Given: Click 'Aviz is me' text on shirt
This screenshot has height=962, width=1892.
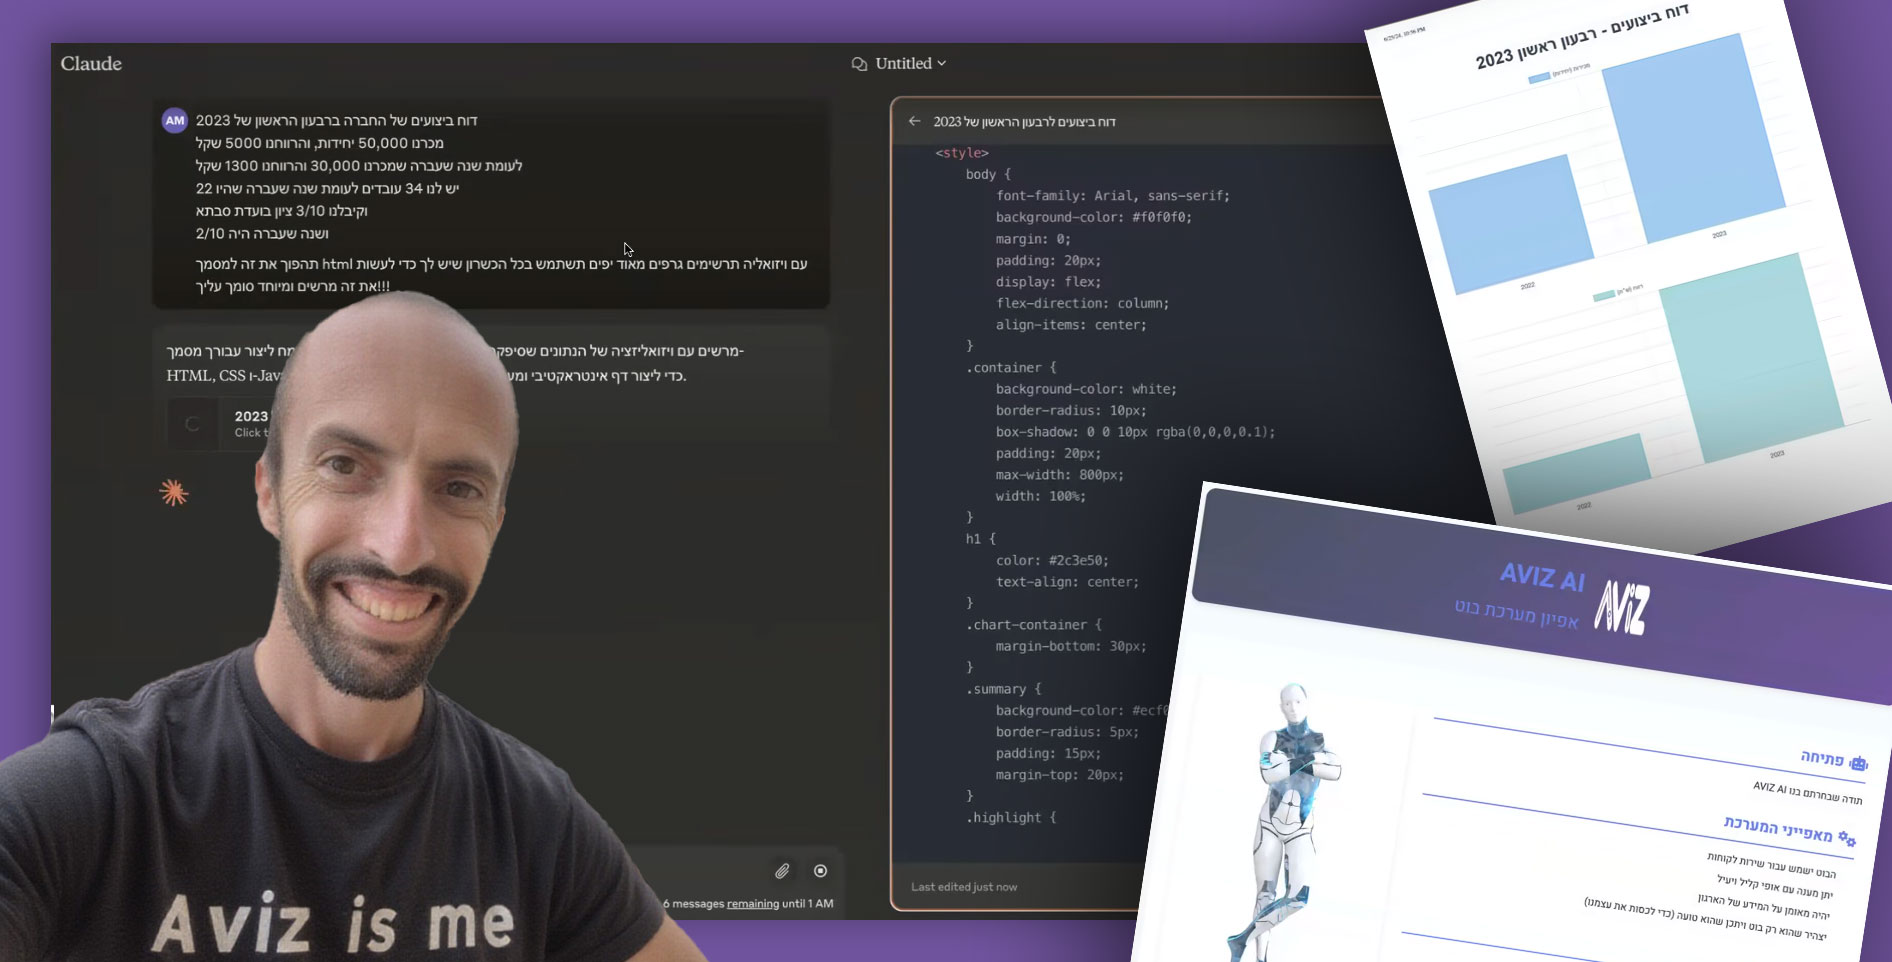Looking at the screenshot, I should (334, 922).
